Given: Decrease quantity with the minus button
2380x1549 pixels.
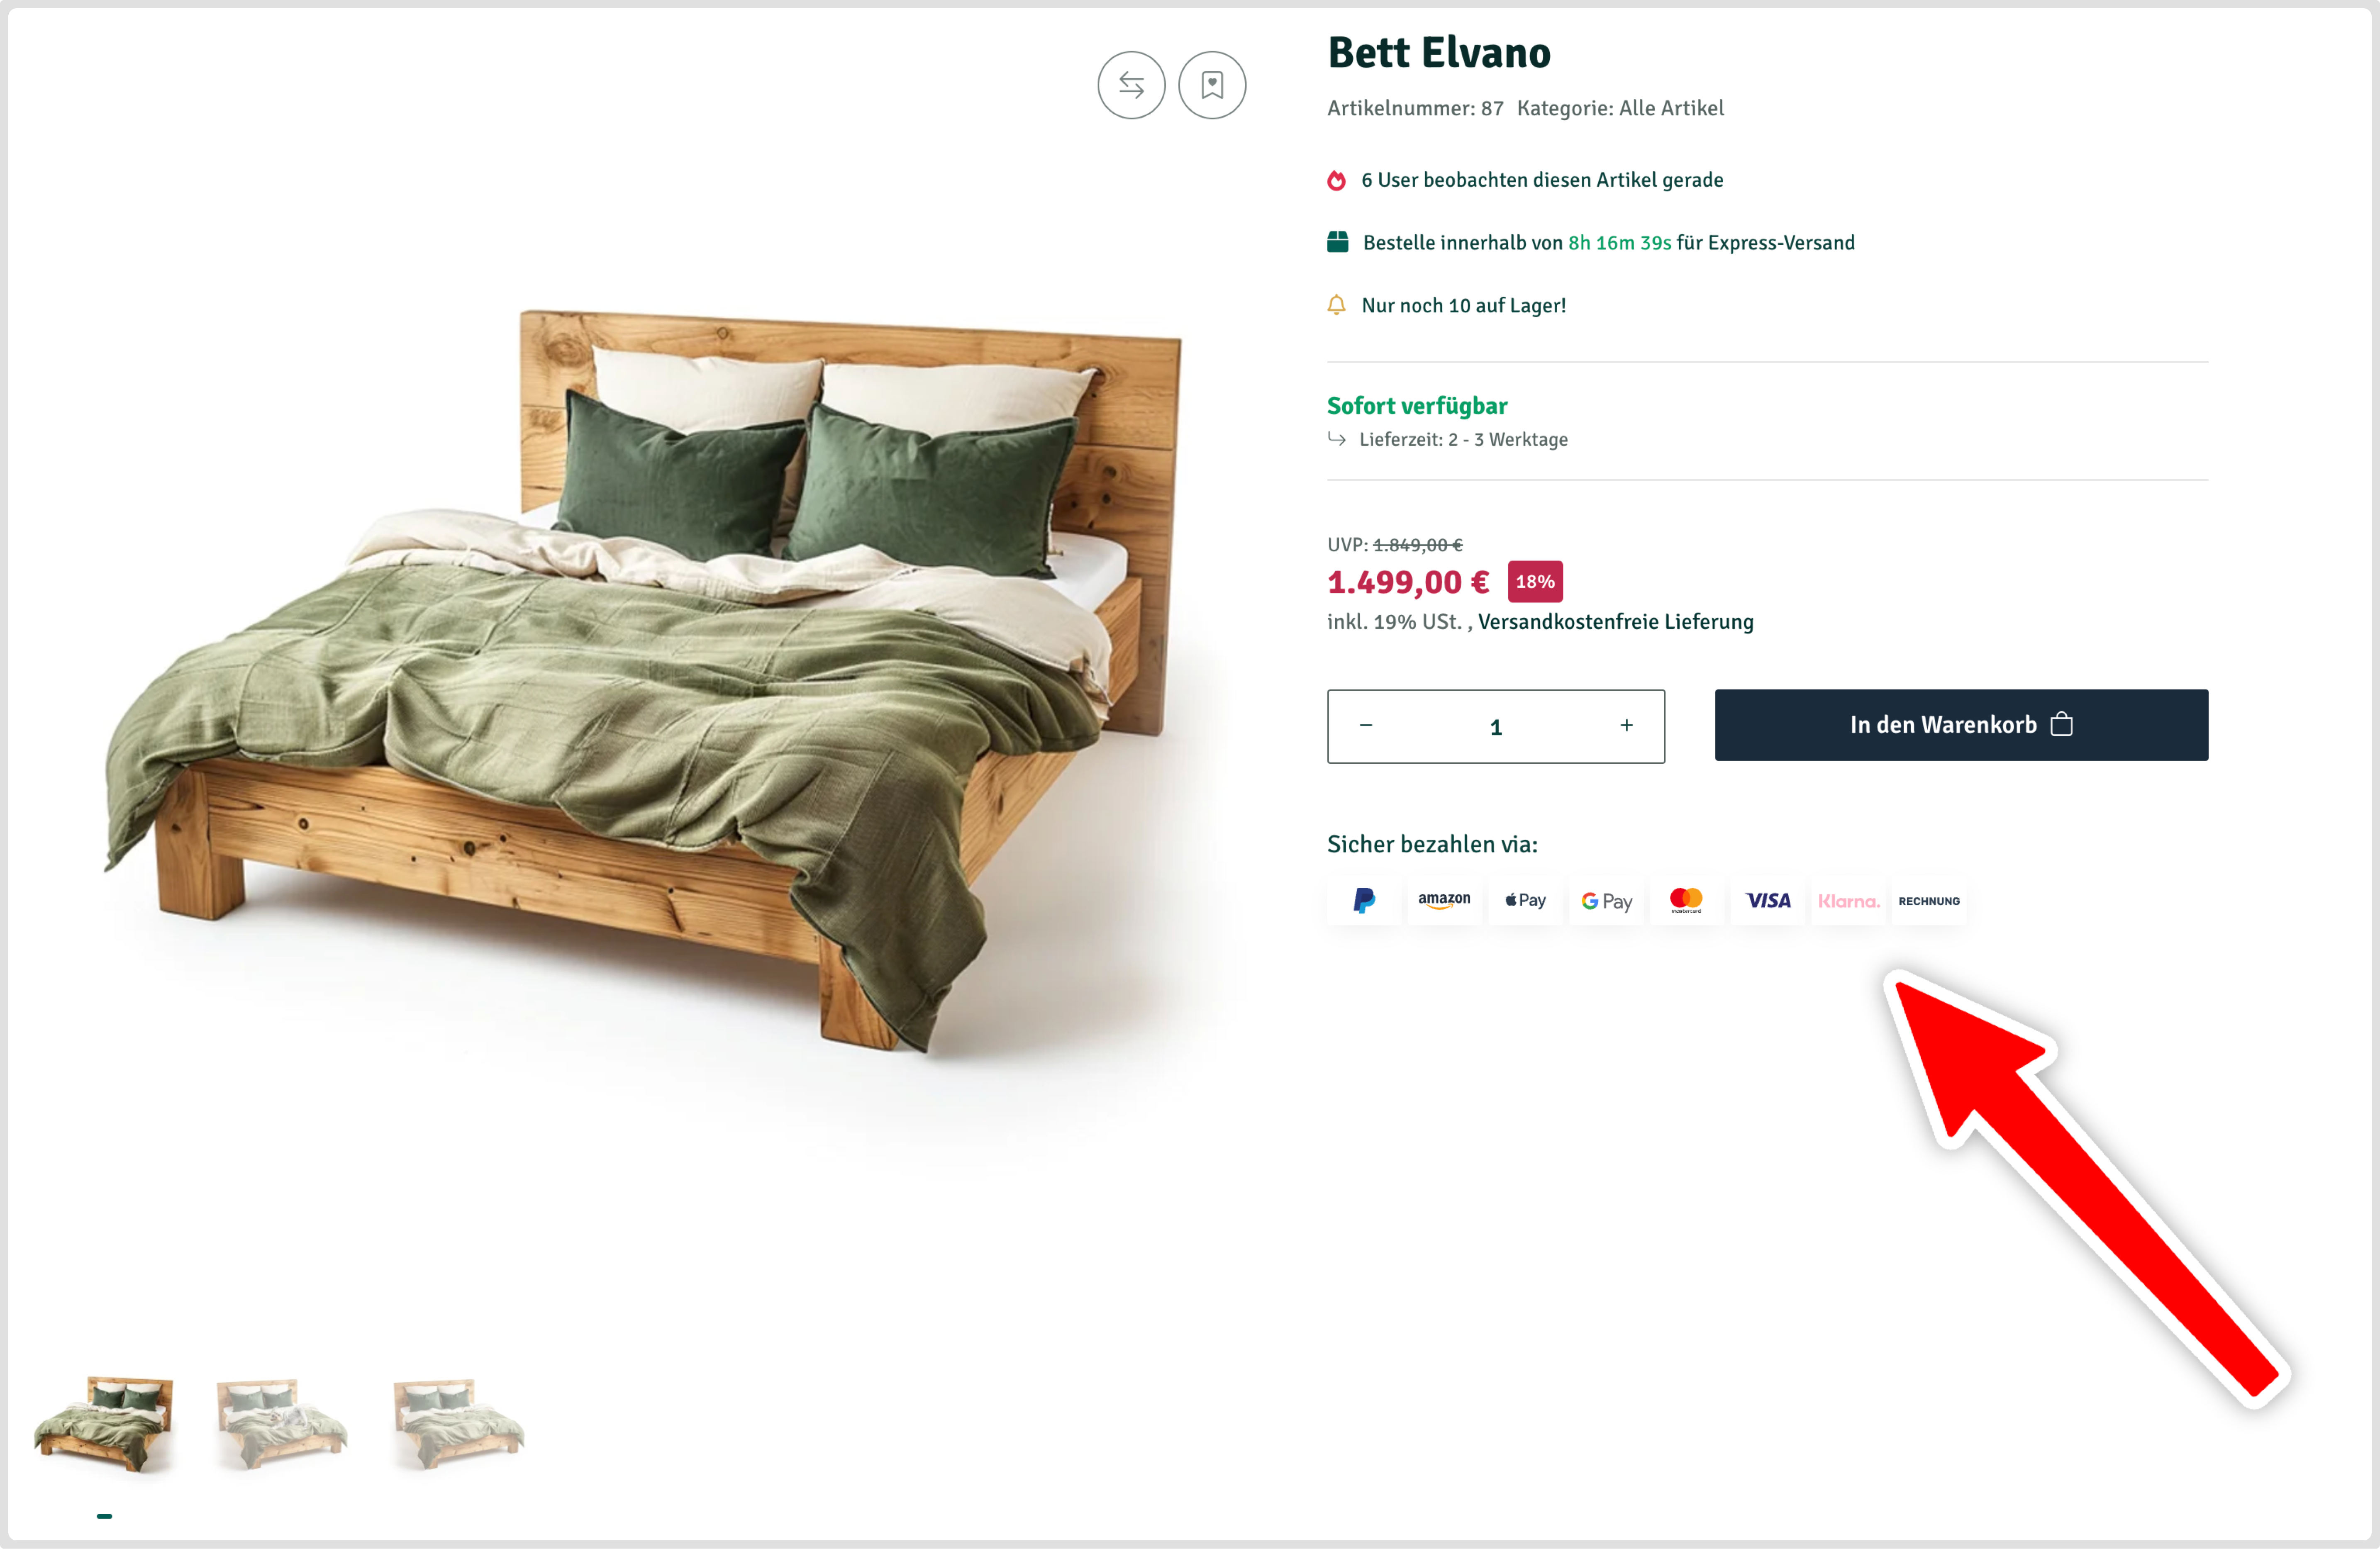Looking at the screenshot, I should 1366,726.
